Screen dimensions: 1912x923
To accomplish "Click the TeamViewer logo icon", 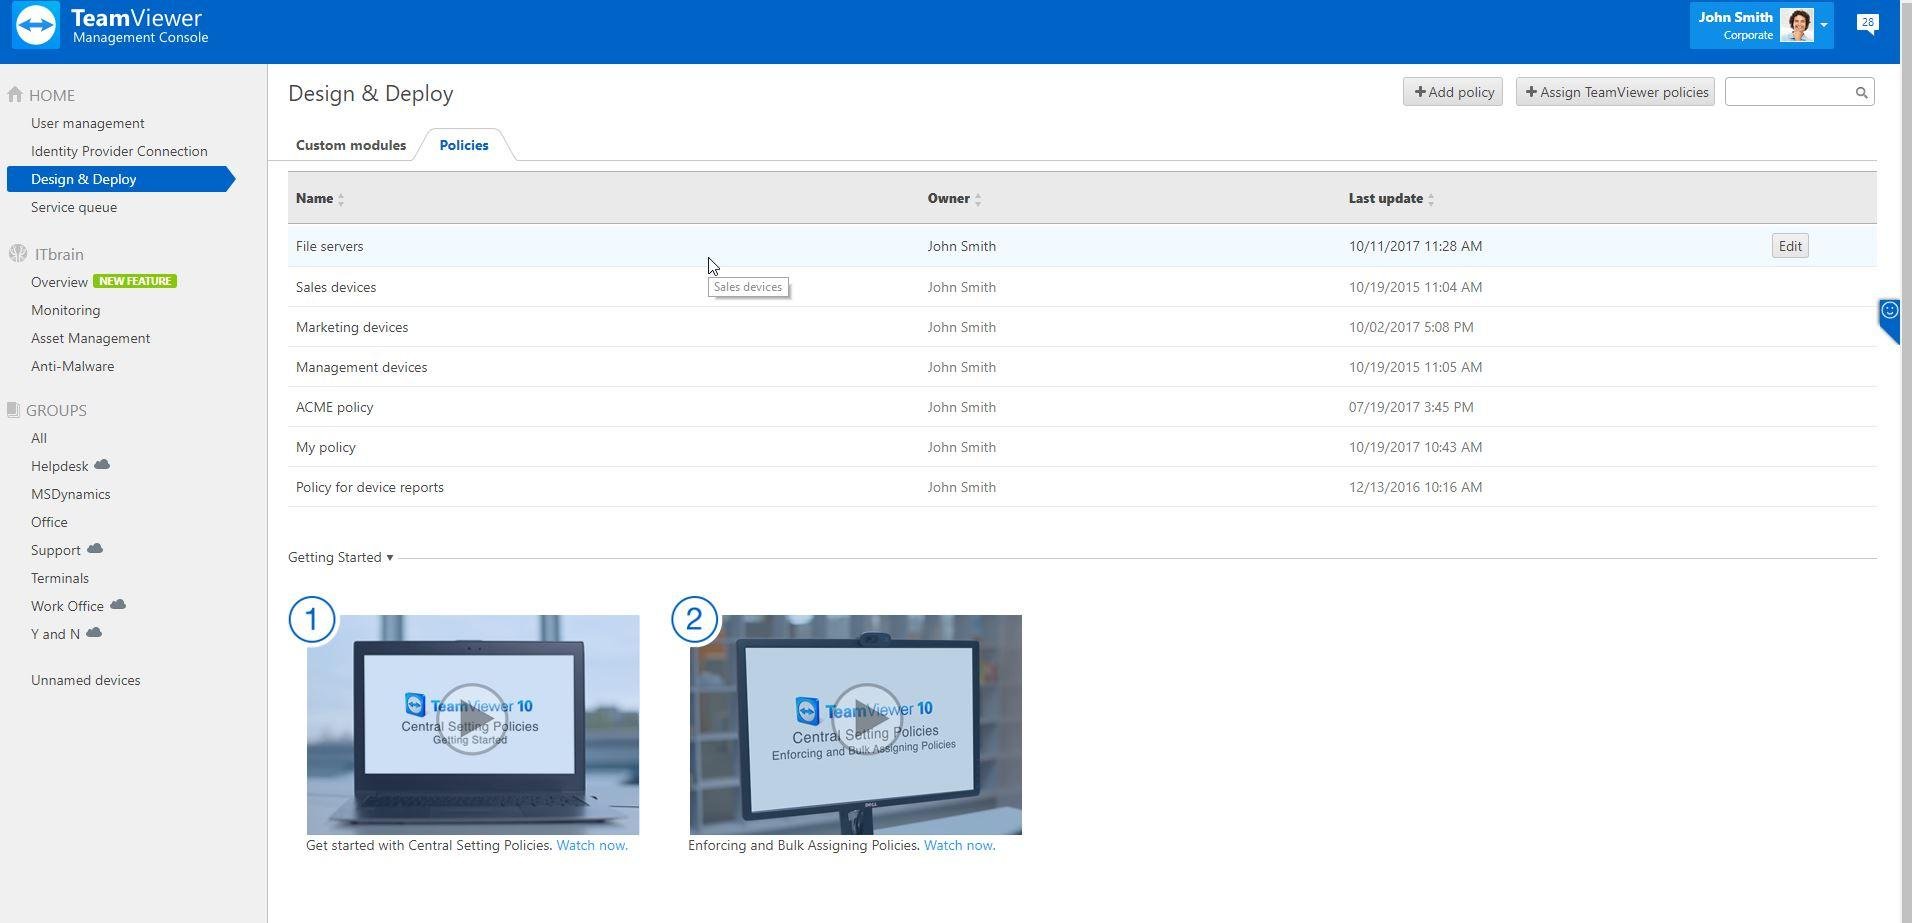I will (x=36, y=25).
